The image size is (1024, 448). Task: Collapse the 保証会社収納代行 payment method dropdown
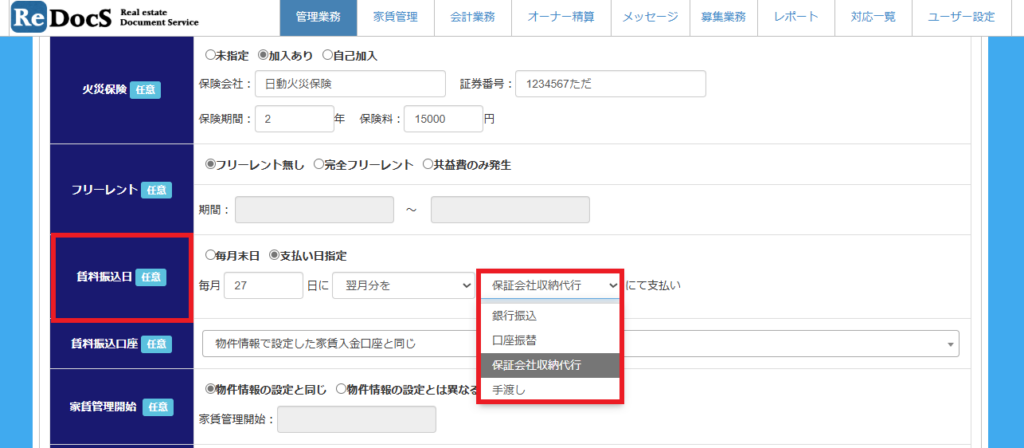pos(550,285)
